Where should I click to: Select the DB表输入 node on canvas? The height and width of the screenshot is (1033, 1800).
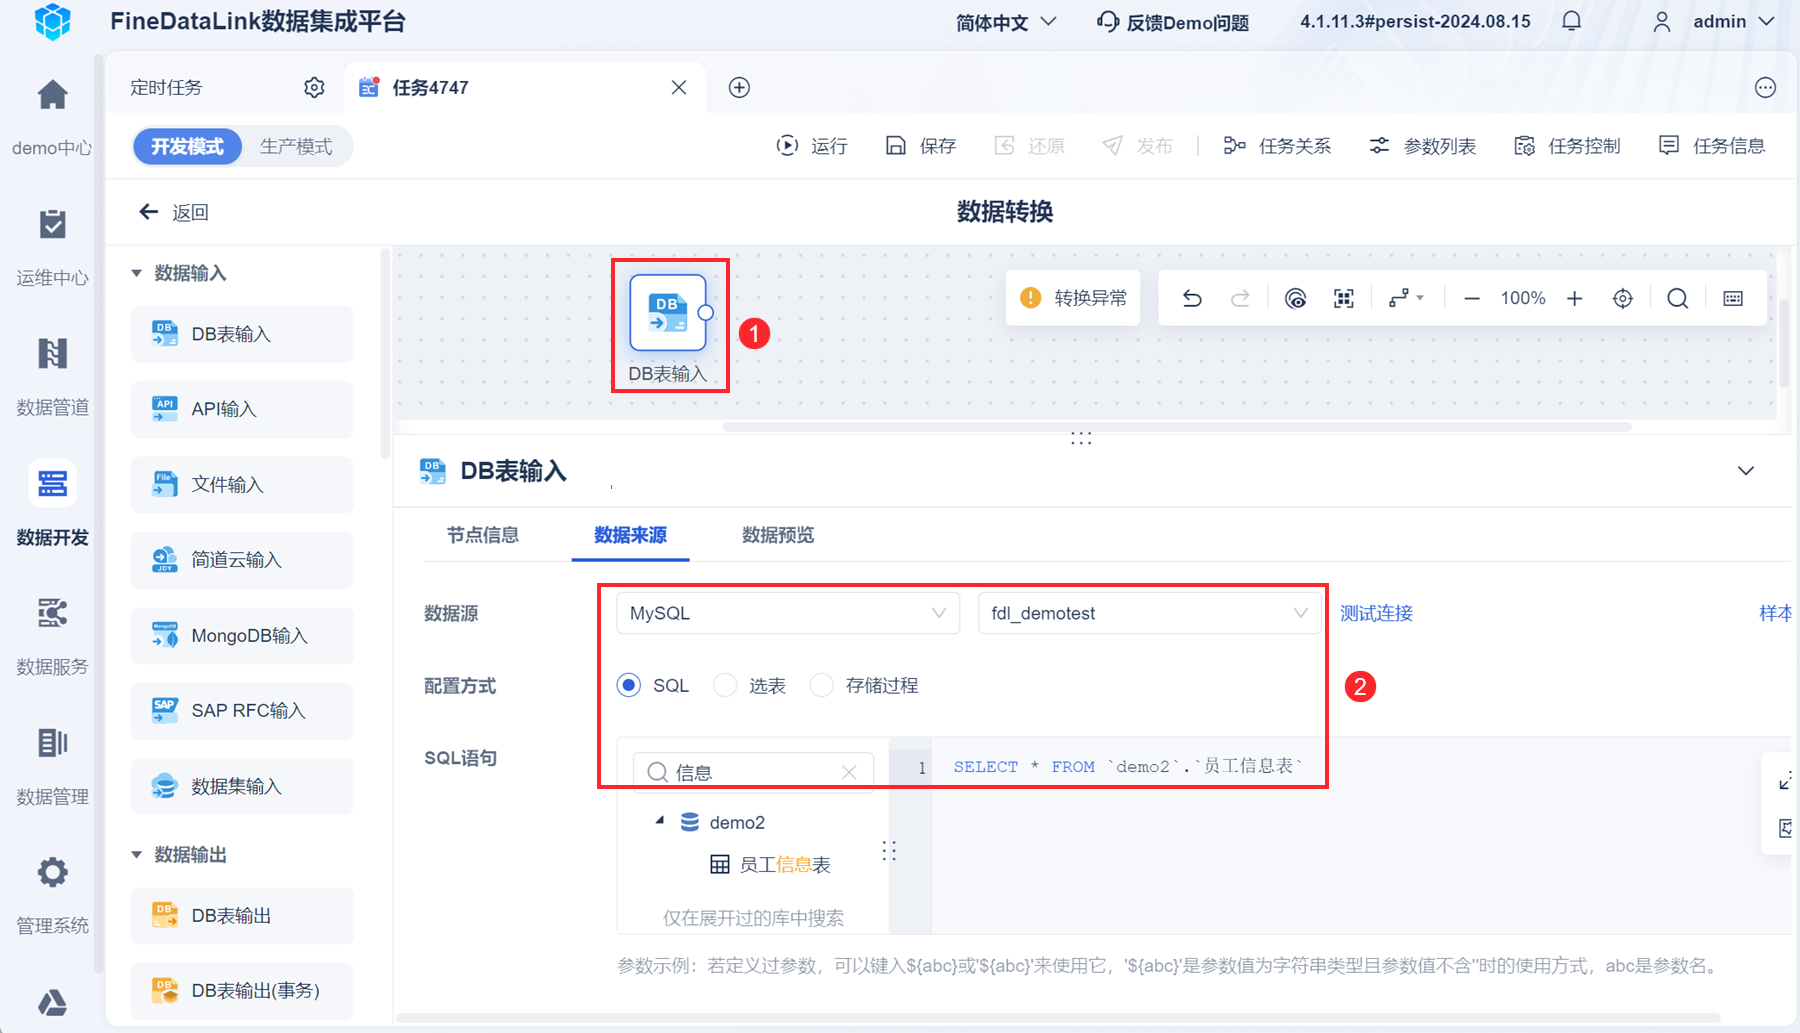[668, 313]
